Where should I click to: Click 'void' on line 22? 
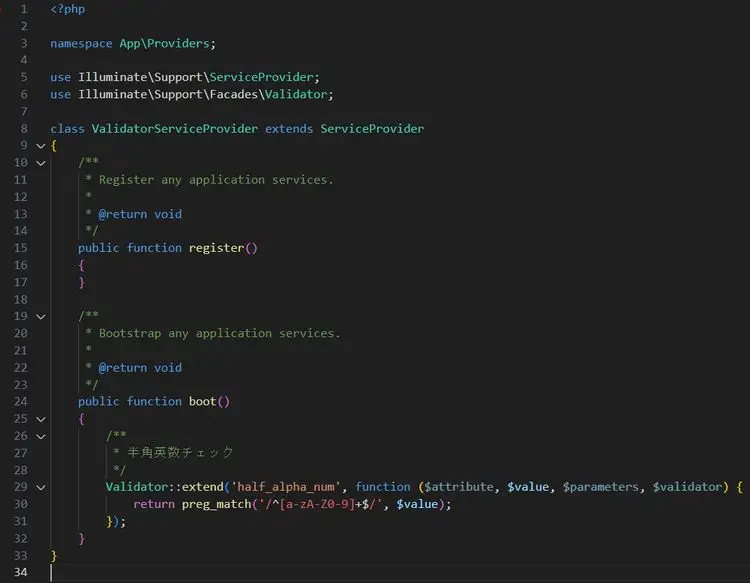tap(168, 367)
